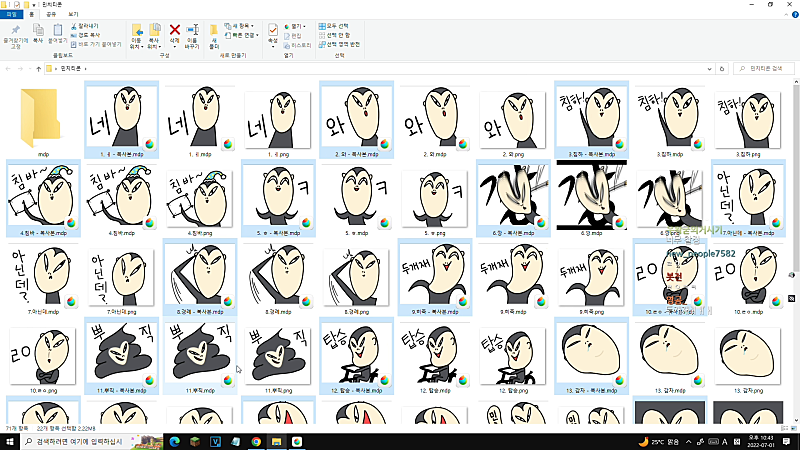Image resolution: width=800 pixels, height=450 pixels.
Task: Click the red Delete (삭제) icon
Action: 175,32
